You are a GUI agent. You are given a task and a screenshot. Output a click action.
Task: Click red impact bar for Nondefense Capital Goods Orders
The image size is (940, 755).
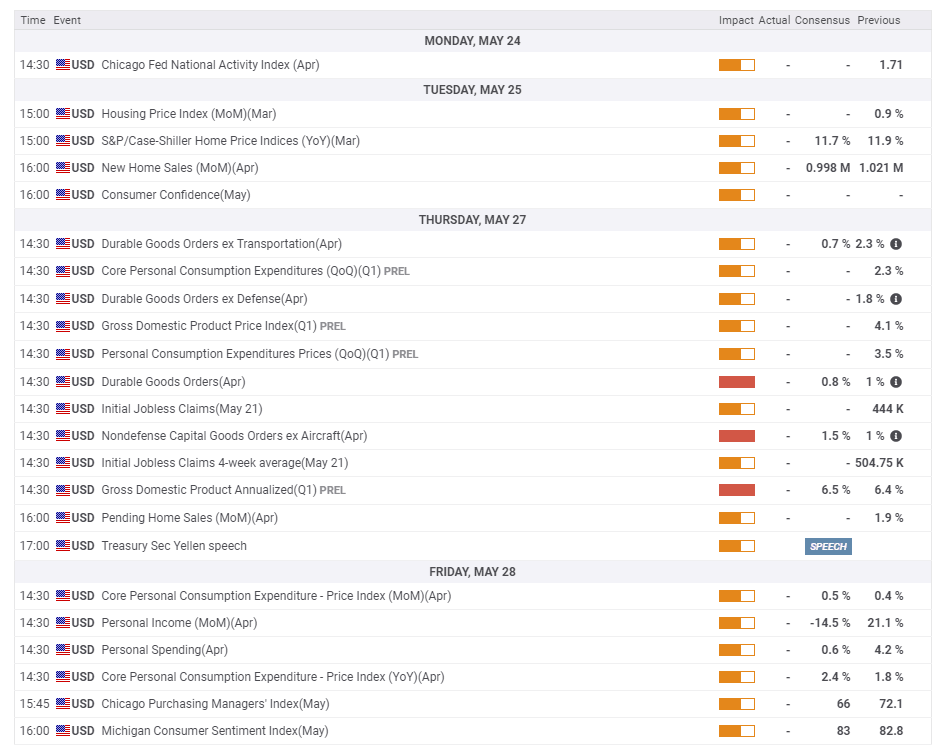(x=736, y=436)
